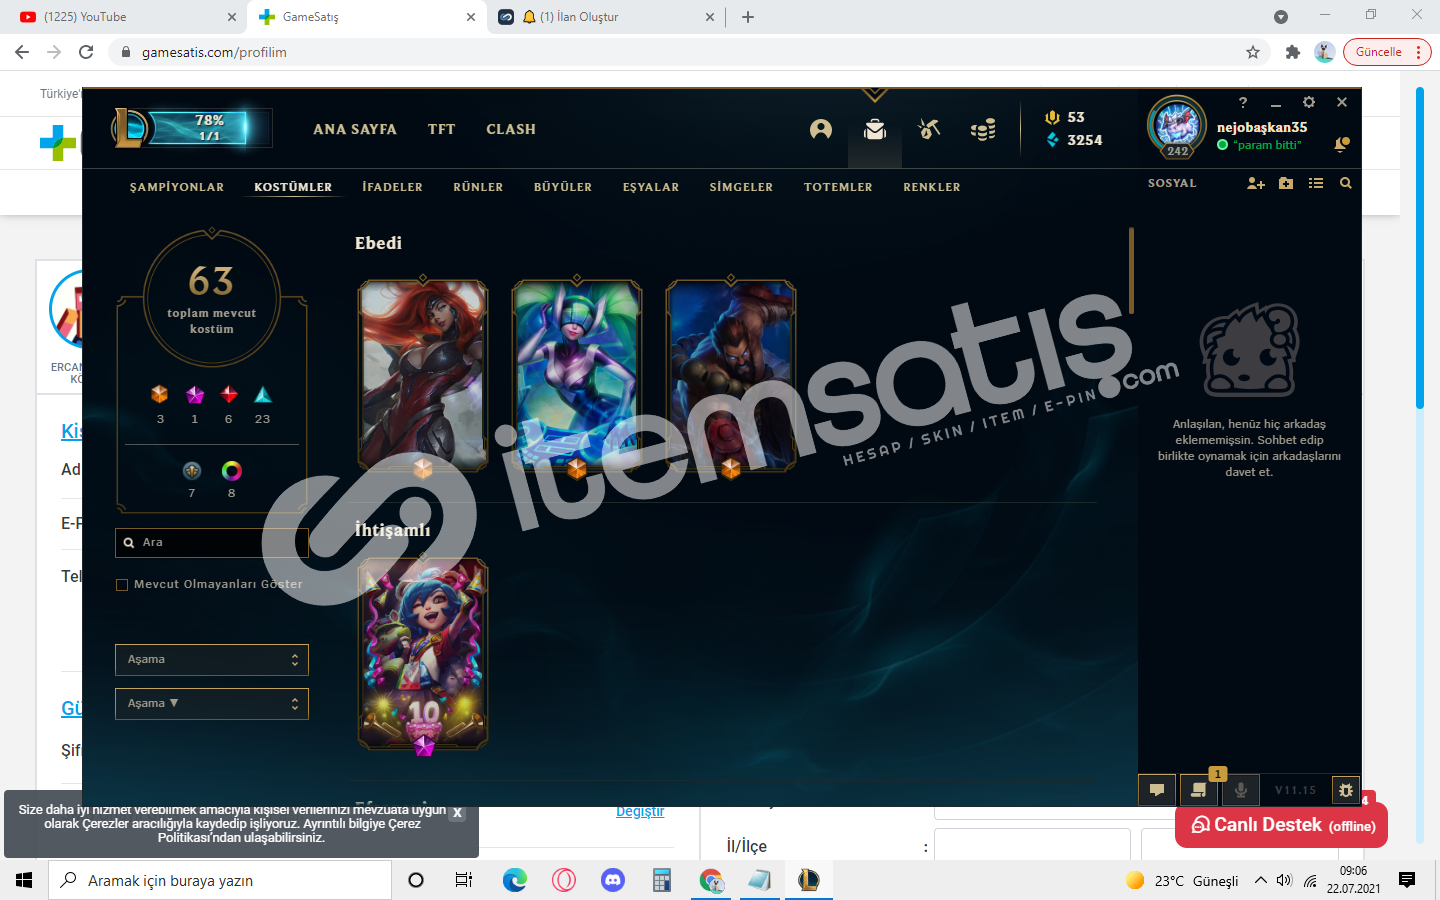The height and width of the screenshot is (900, 1440).
Task: Open the social list options icon
Action: (1316, 183)
